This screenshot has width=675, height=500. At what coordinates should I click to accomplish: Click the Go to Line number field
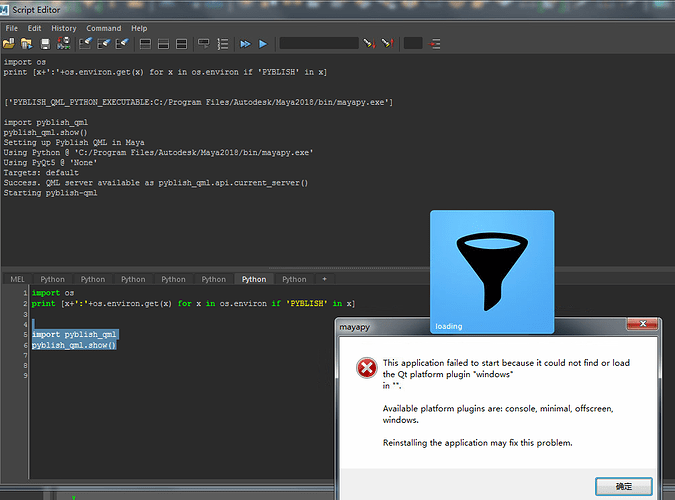pyautogui.click(x=413, y=43)
